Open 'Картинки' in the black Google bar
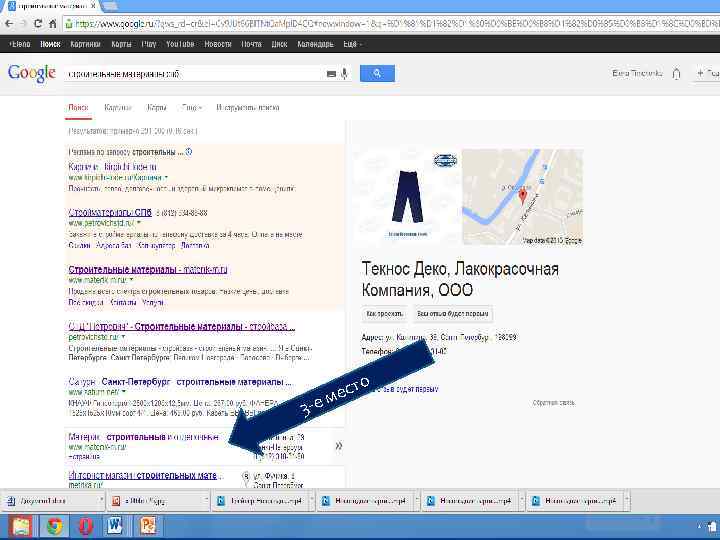Image resolution: width=720 pixels, height=540 pixels. [x=85, y=45]
